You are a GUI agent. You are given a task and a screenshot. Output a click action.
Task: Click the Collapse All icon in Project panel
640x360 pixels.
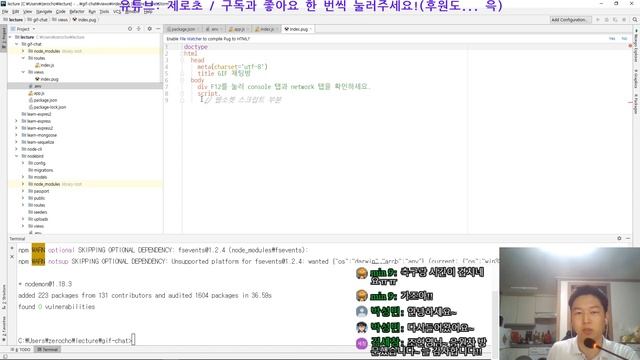click(139, 29)
